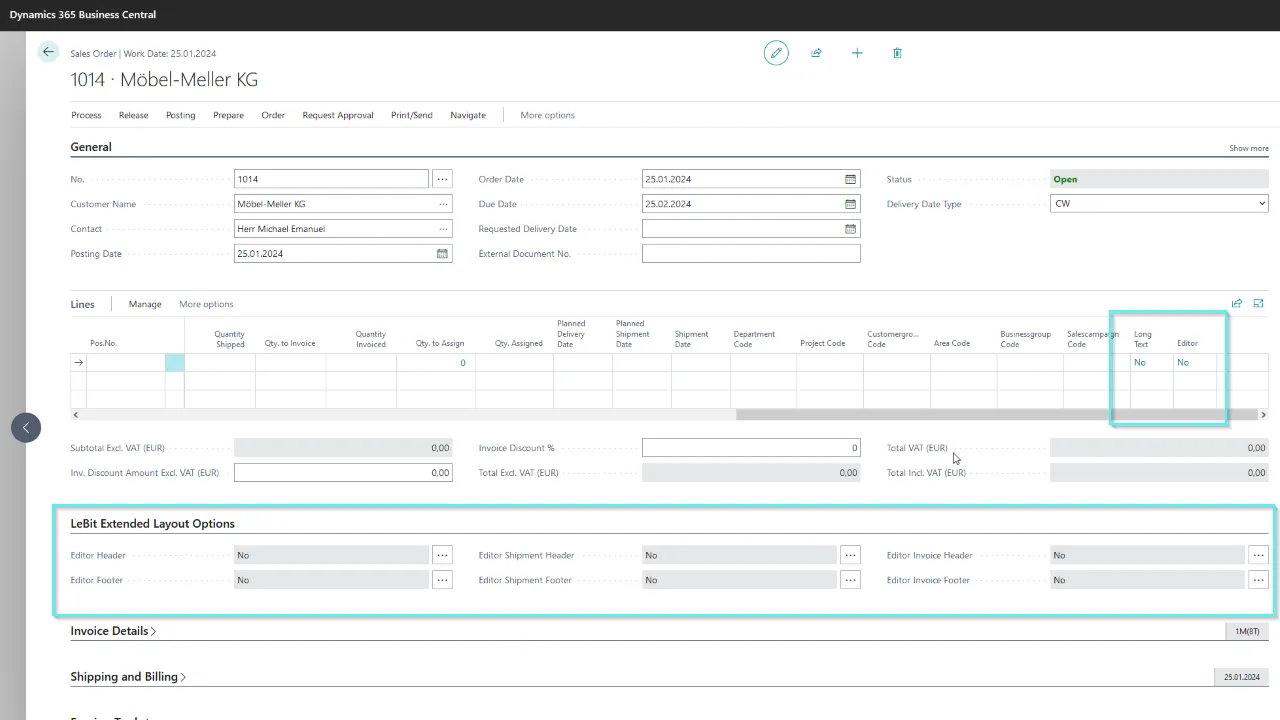Click the Lines section share icon
1280x720 pixels.
coord(1237,304)
